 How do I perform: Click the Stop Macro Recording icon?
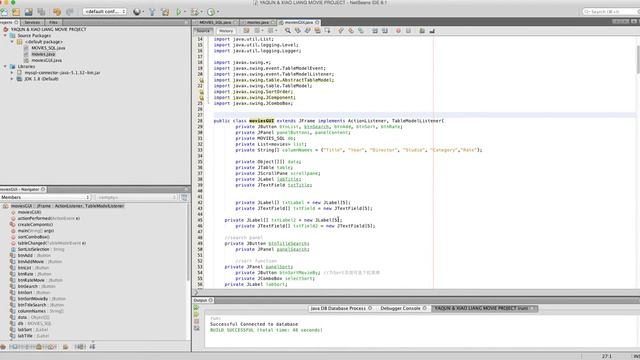(x=408, y=31)
